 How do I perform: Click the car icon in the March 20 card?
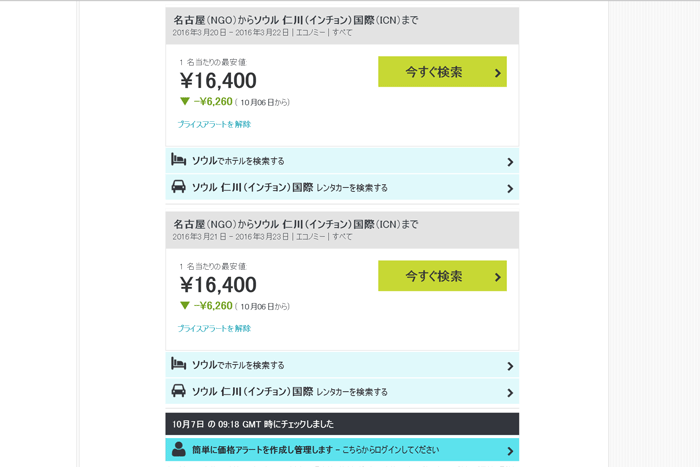coord(179,187)
